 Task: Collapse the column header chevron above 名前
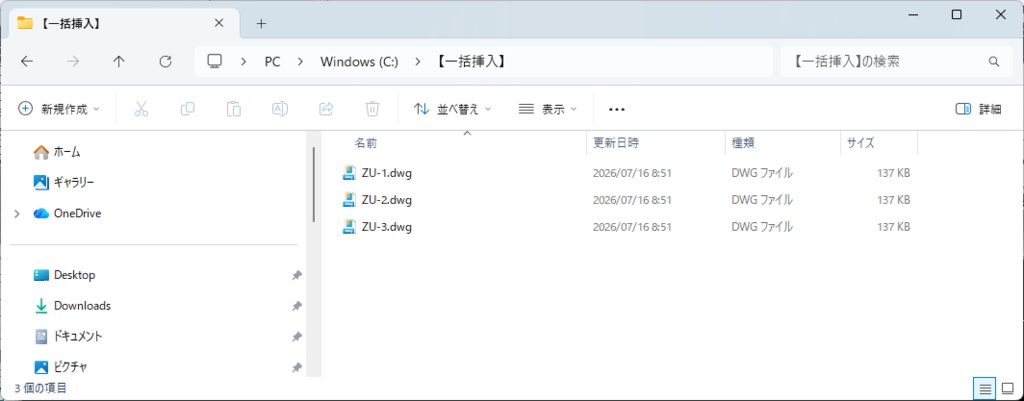tap(466, 133)
